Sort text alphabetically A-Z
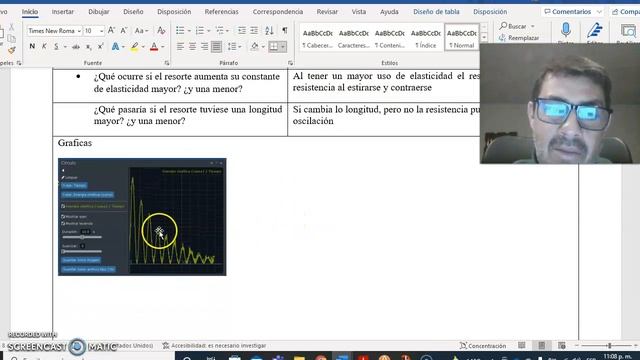 pos(269,31)
